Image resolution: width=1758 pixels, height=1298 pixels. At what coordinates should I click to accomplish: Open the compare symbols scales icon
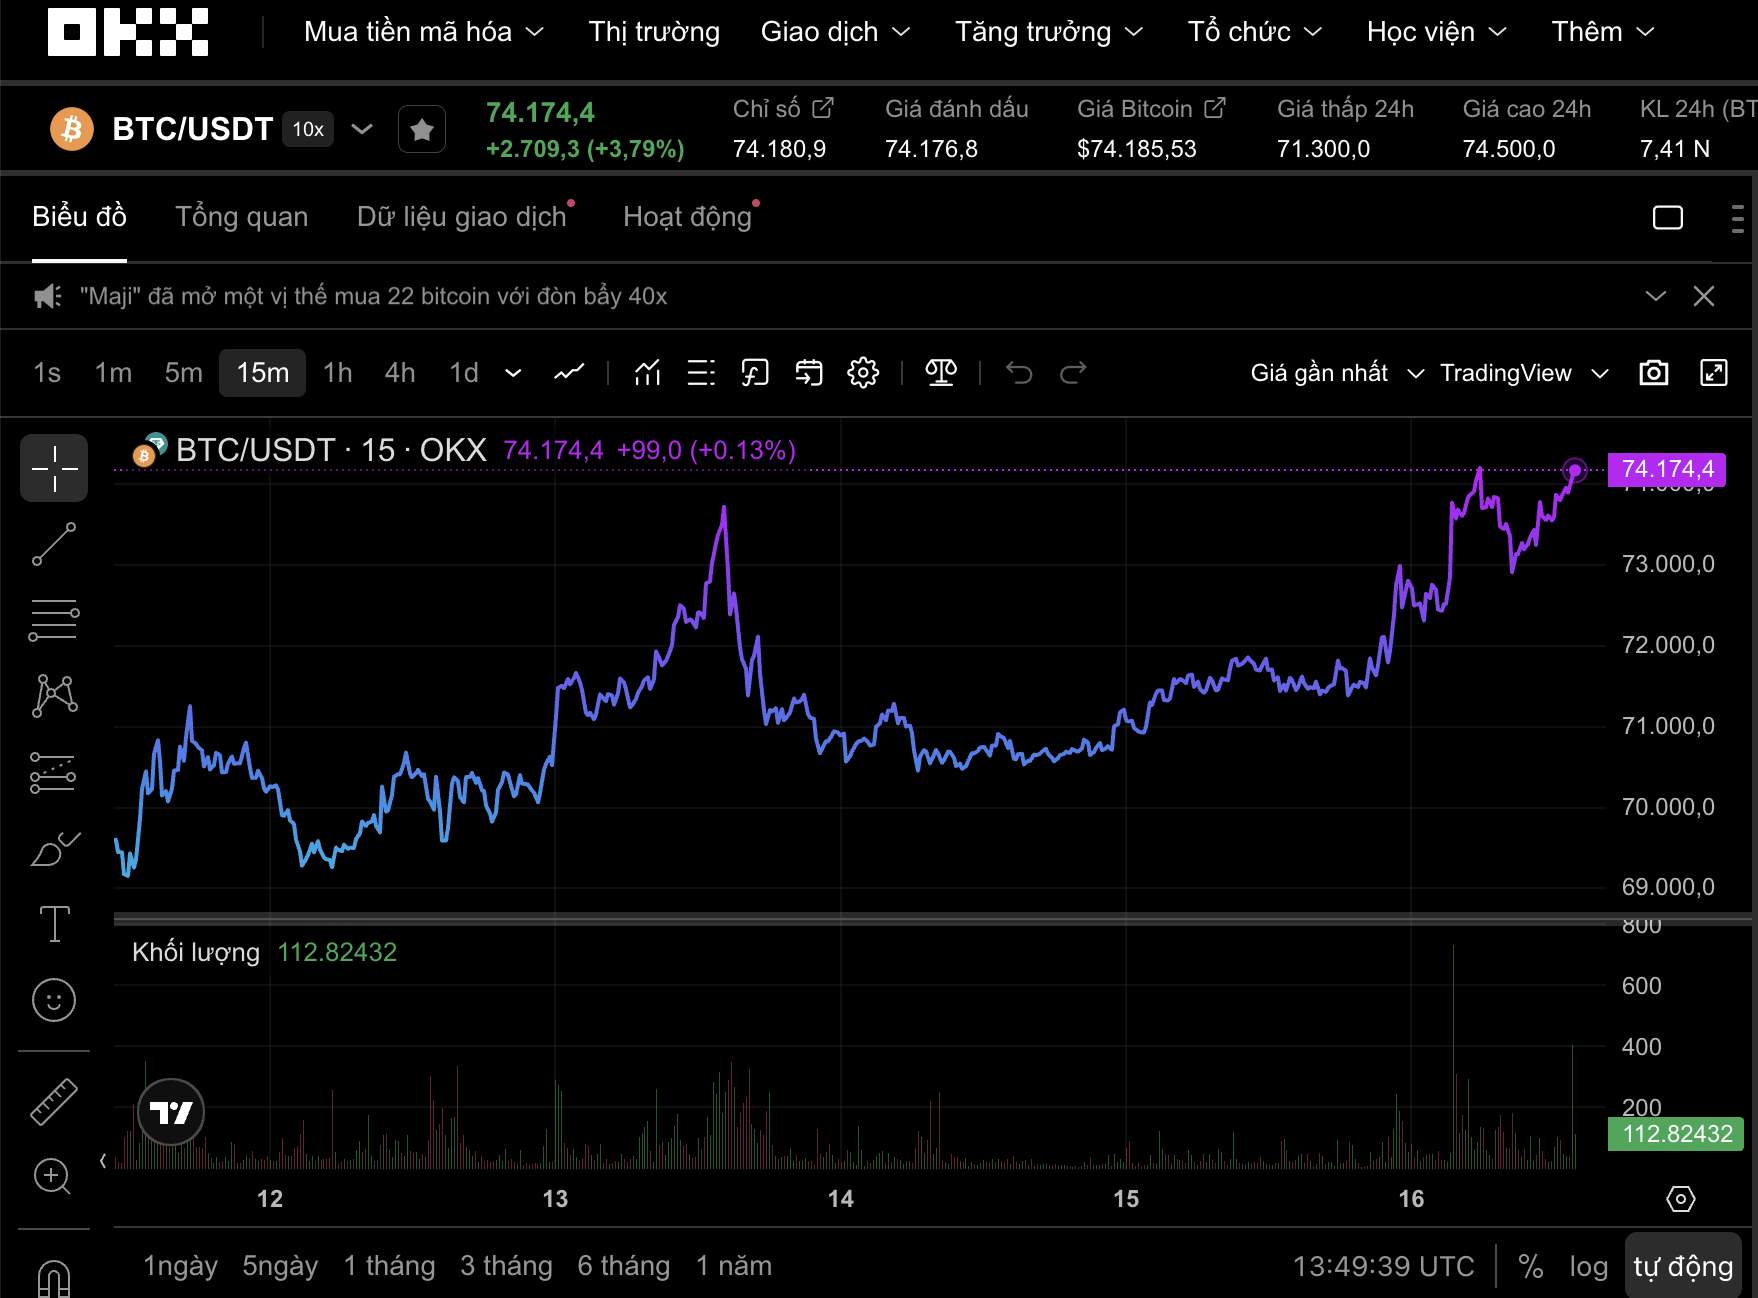point(941,372)
